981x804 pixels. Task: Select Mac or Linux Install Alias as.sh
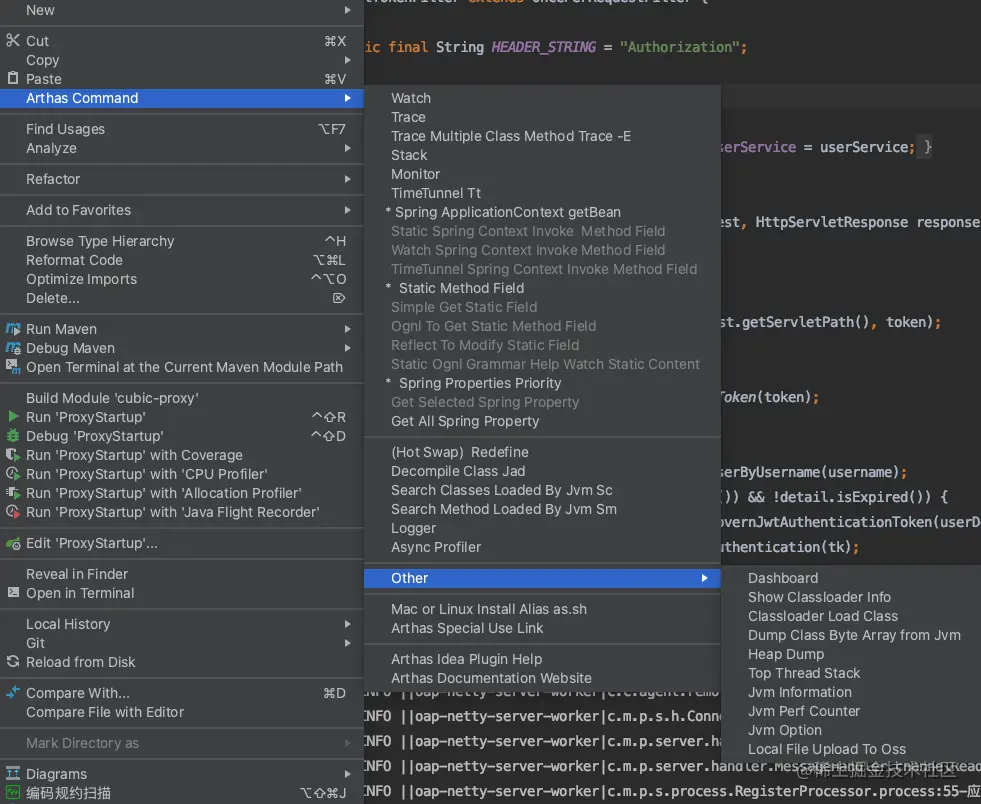[x=542, y=609]
